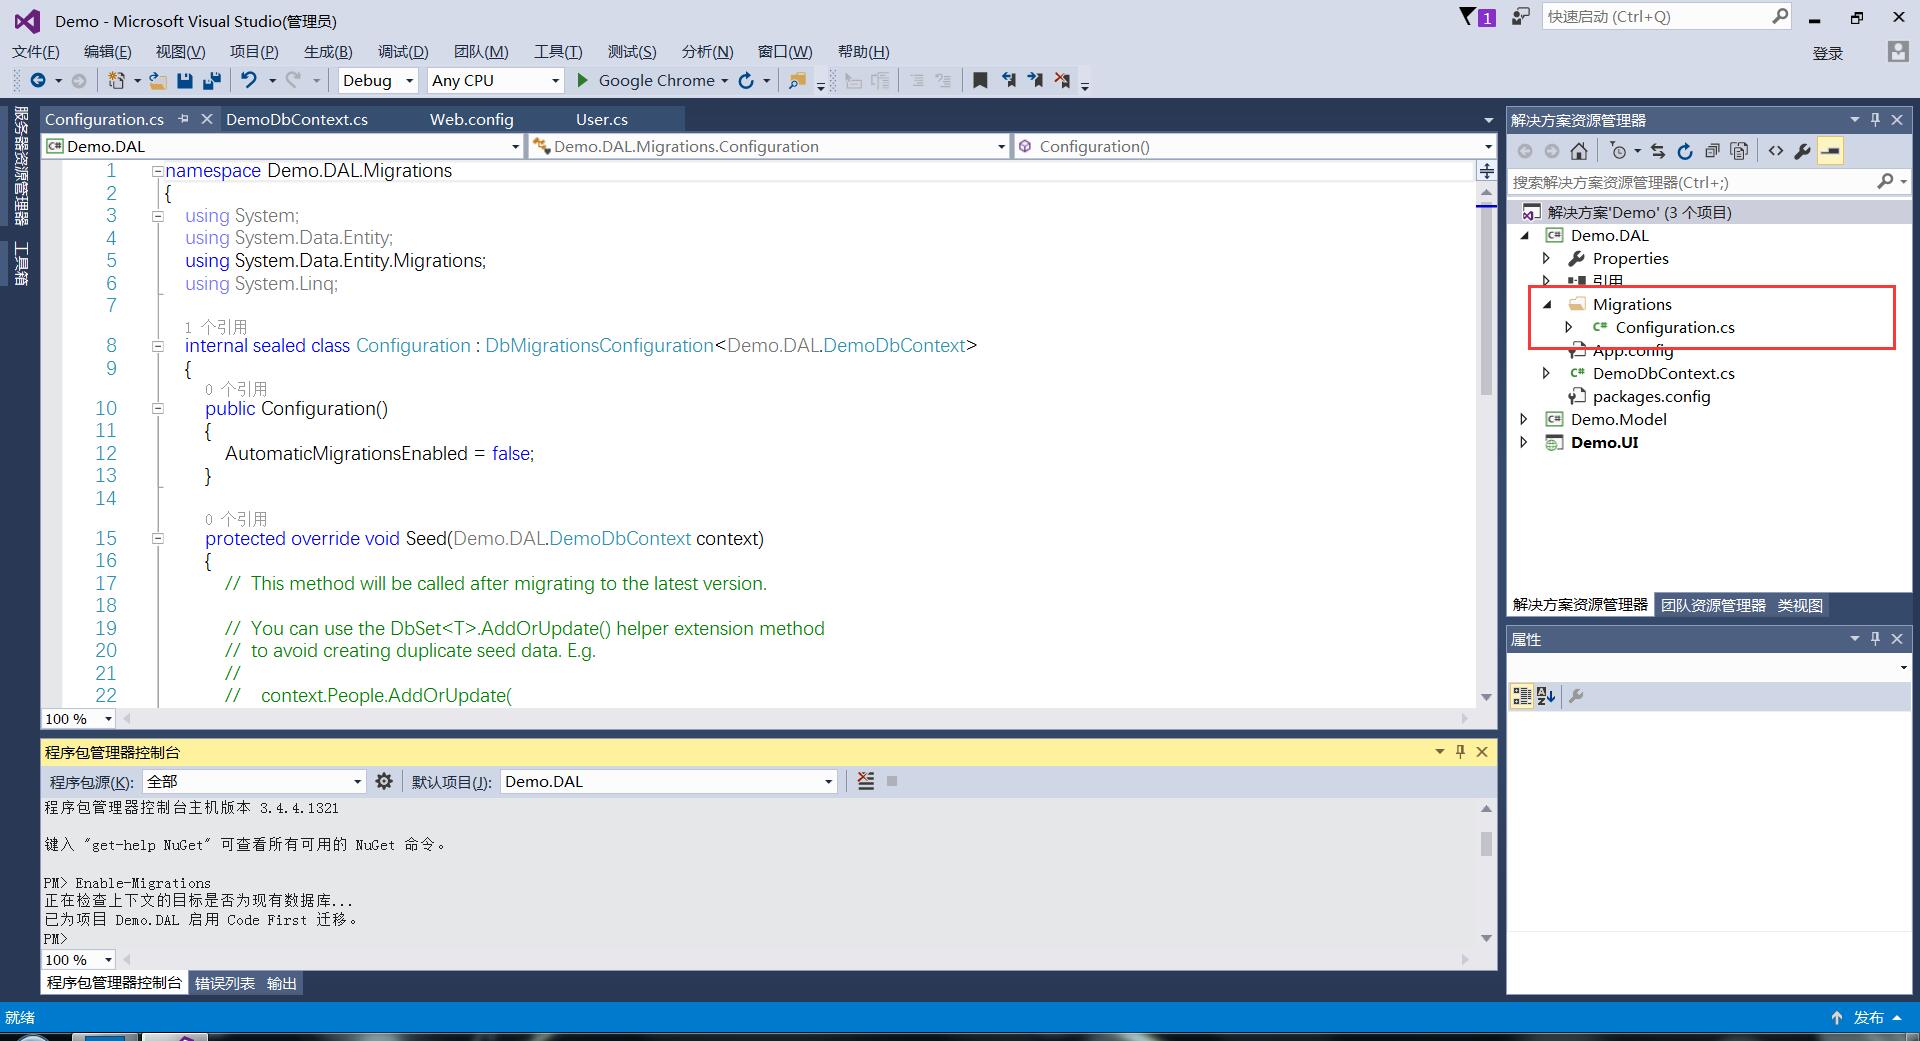Expand DemoDbContext.cs node in Solution Explorer
The image size is (1920, 1041).
point(1547,373)
